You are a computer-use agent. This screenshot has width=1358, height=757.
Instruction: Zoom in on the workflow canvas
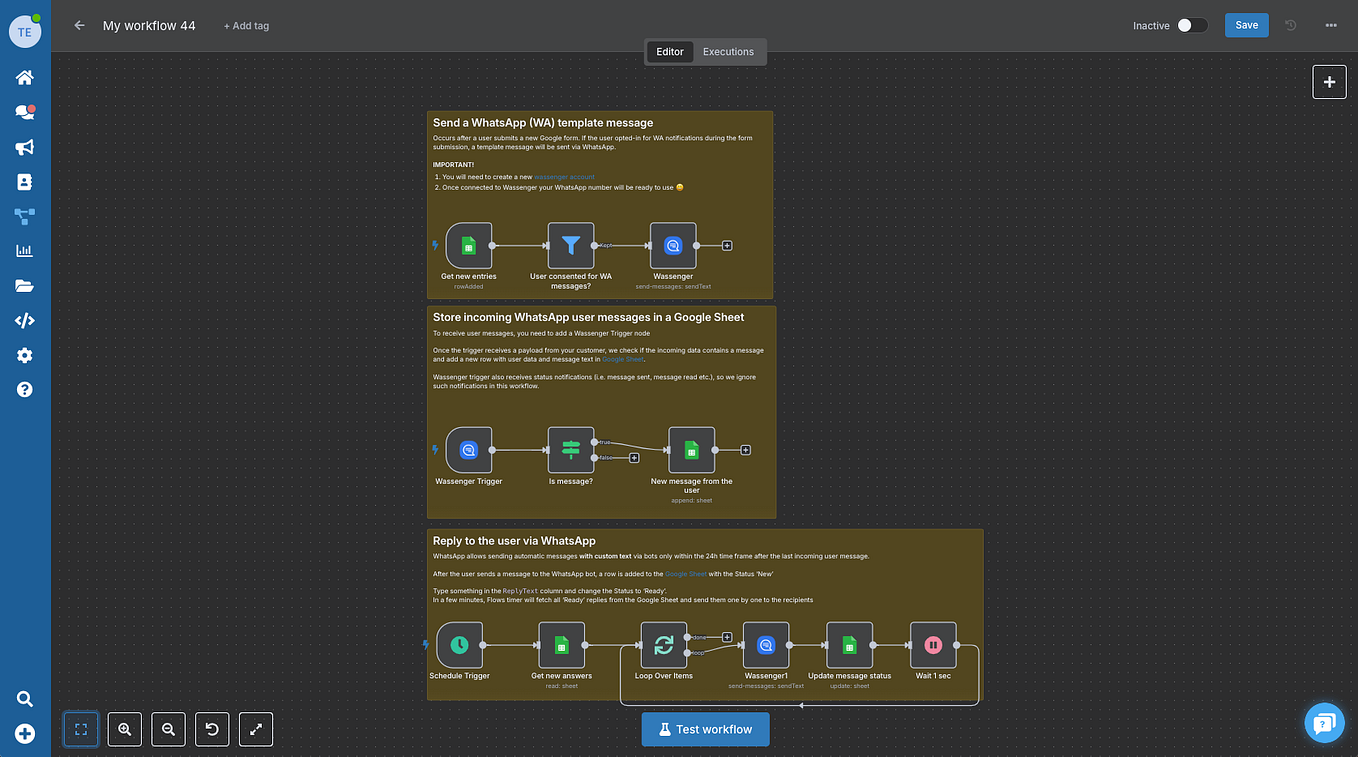[x=124, y=729]
